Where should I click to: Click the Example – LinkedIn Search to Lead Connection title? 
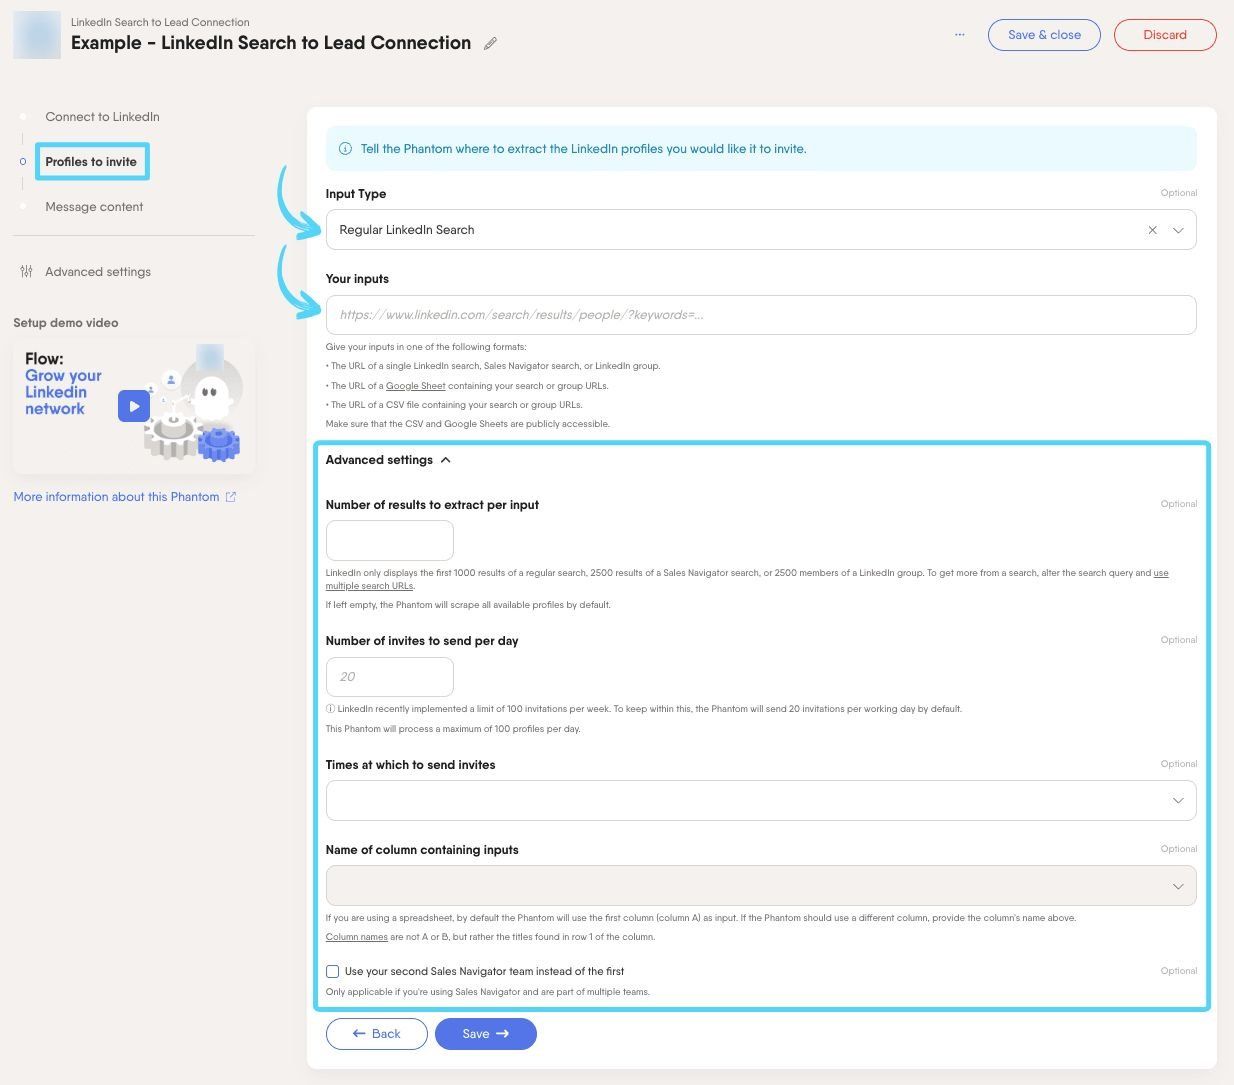click(x=271, y=43)
